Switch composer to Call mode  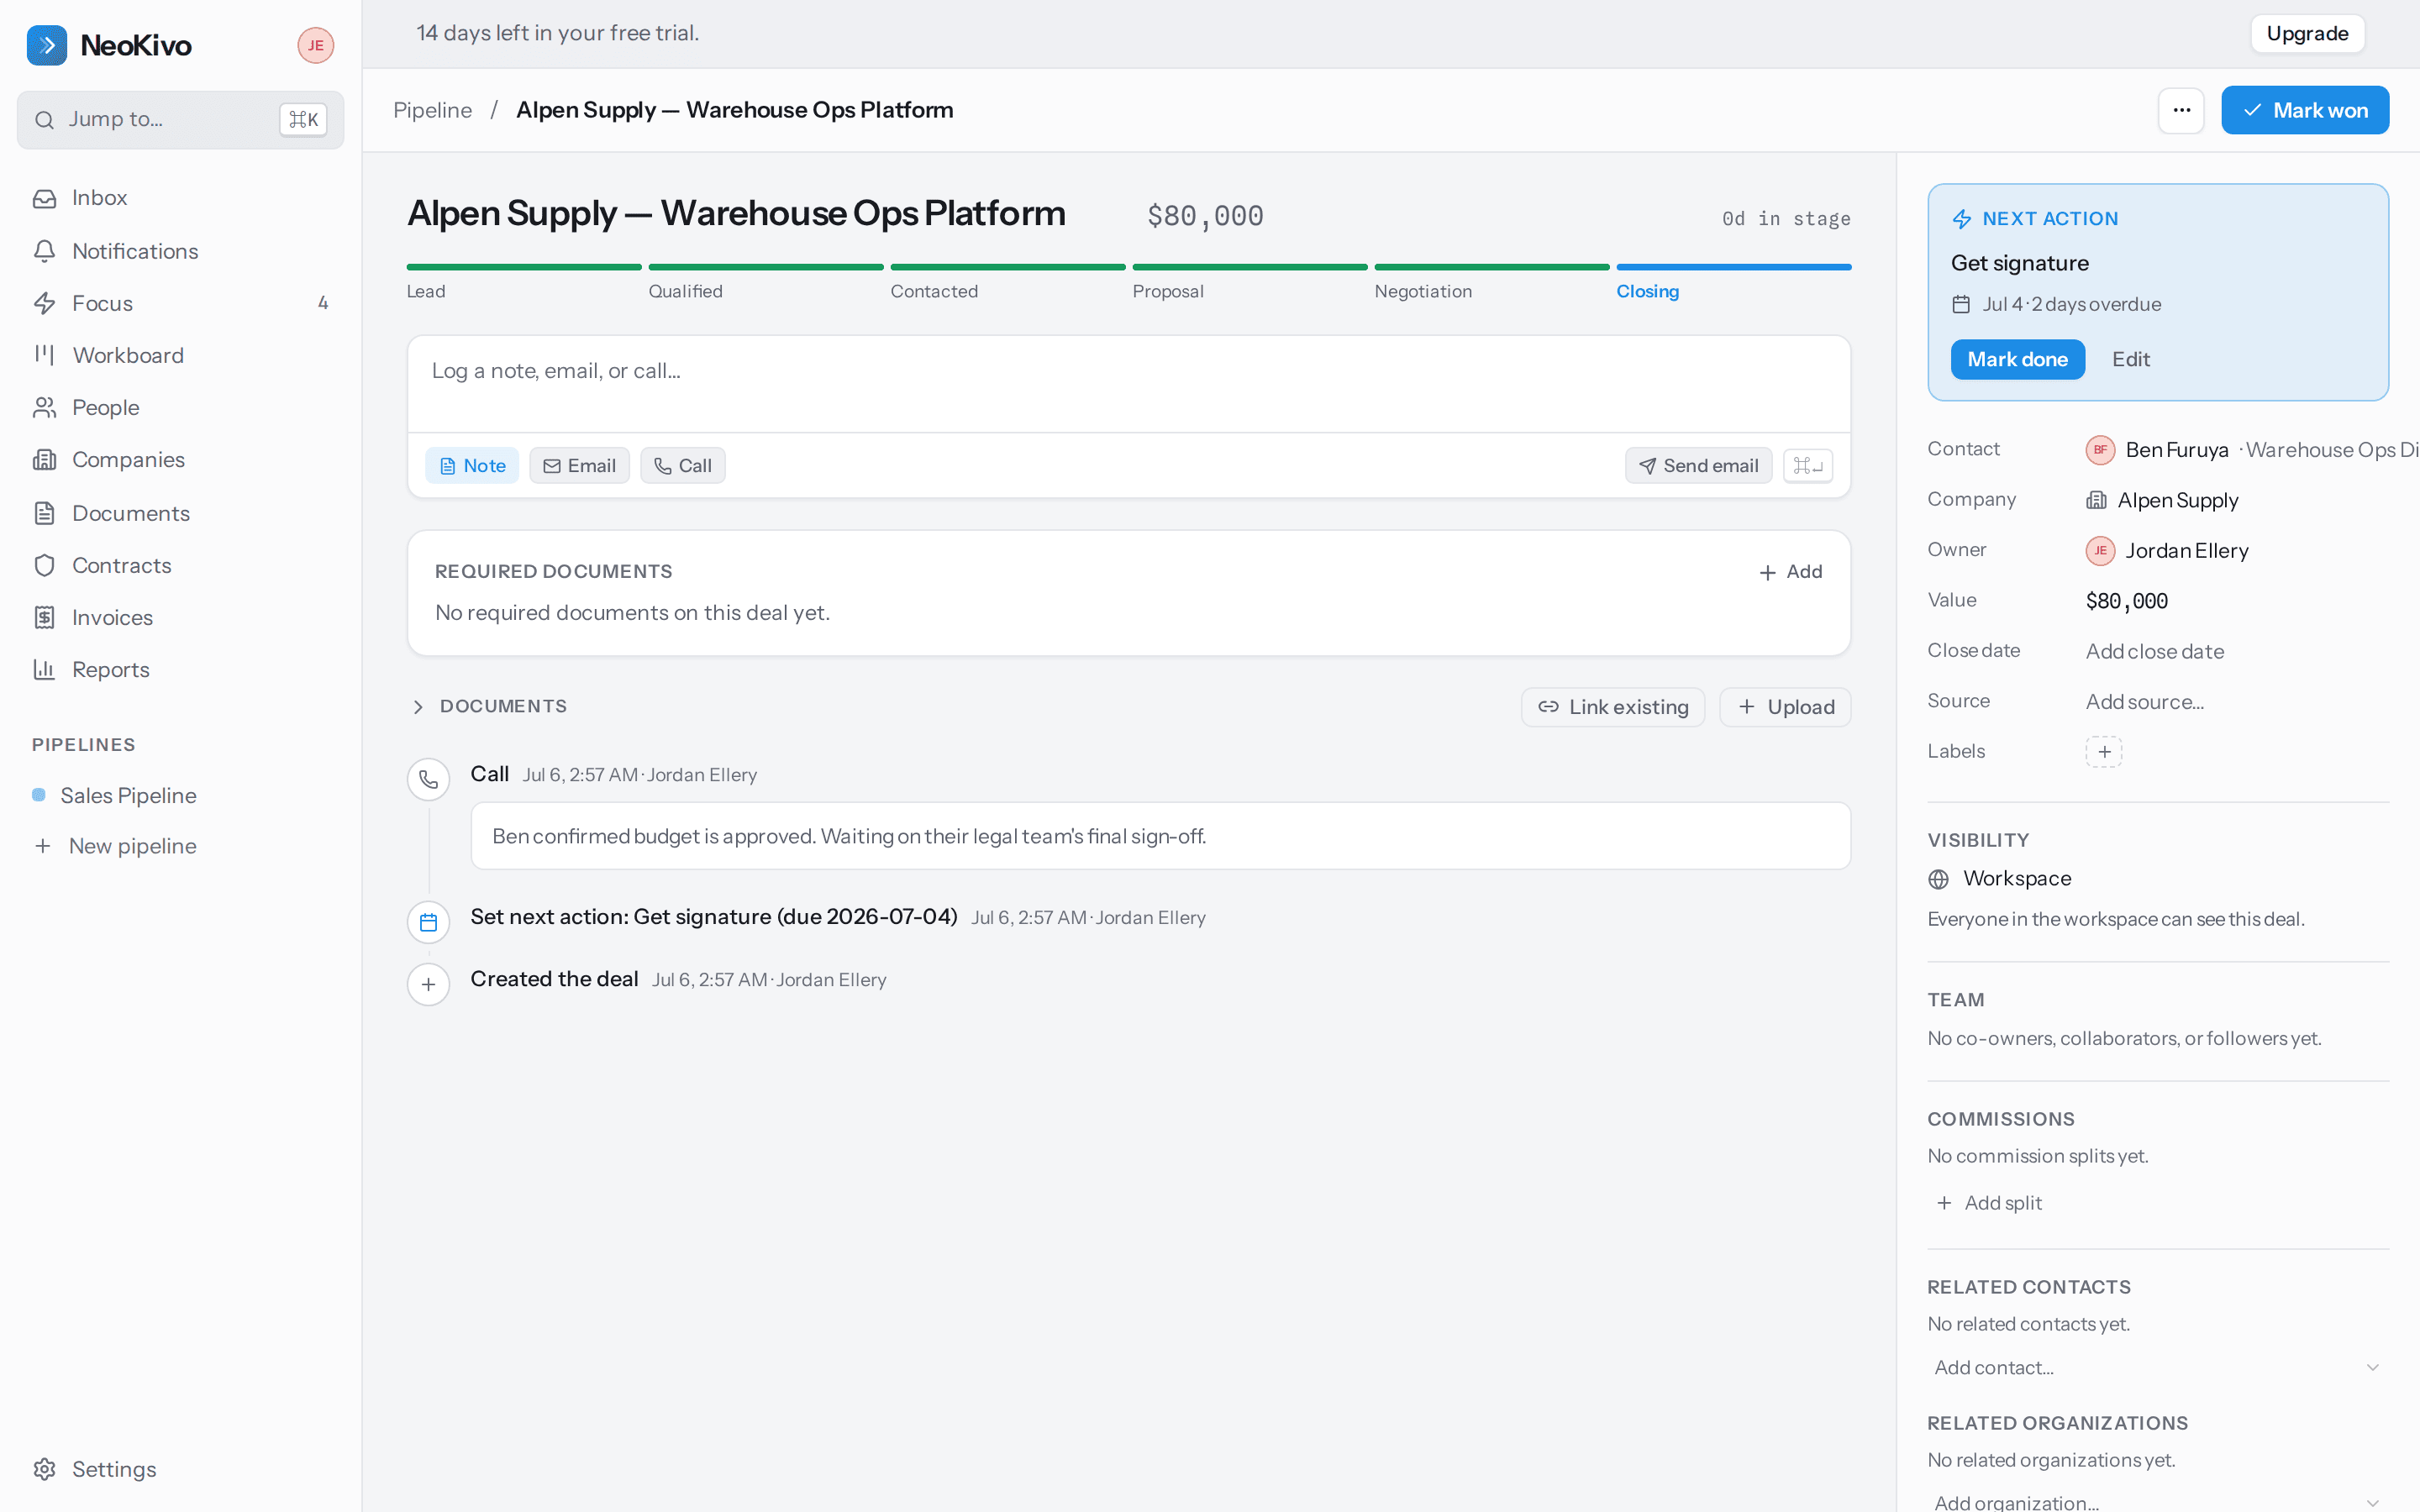click(x=683, y=466)
